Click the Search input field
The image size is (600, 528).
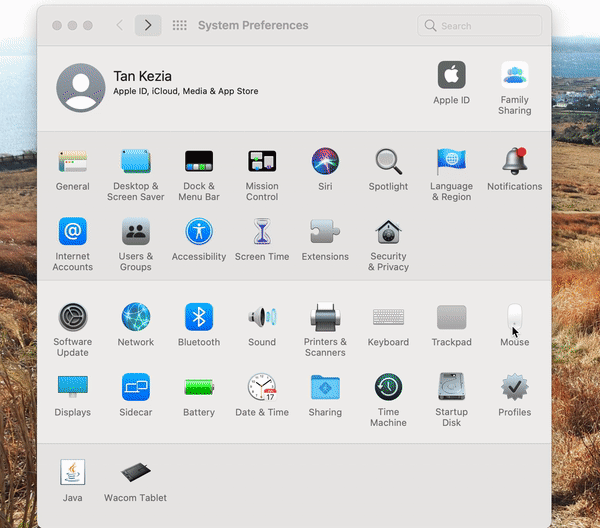point(485,25)
